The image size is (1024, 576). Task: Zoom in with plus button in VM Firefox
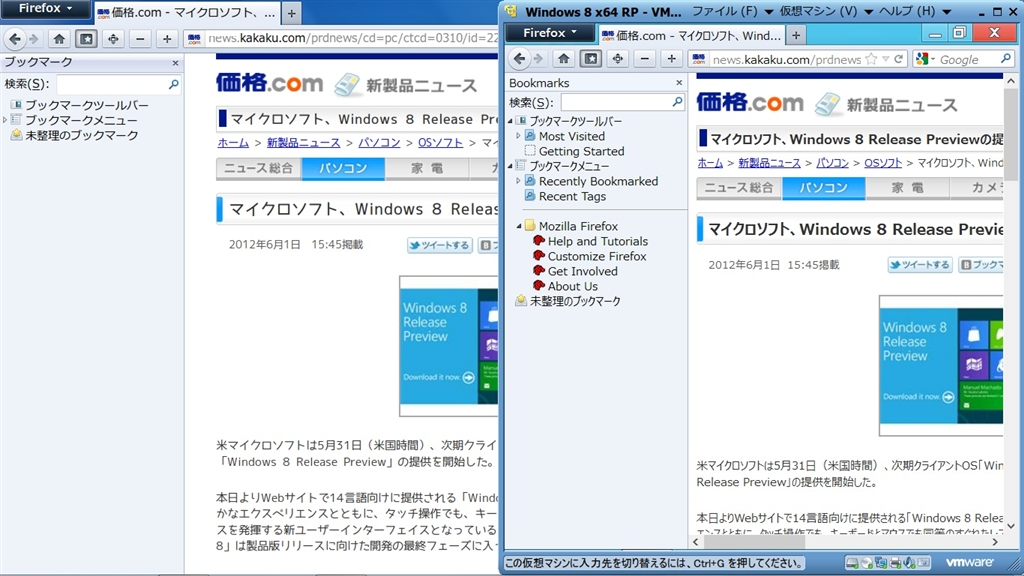click(x=671, y=59)
